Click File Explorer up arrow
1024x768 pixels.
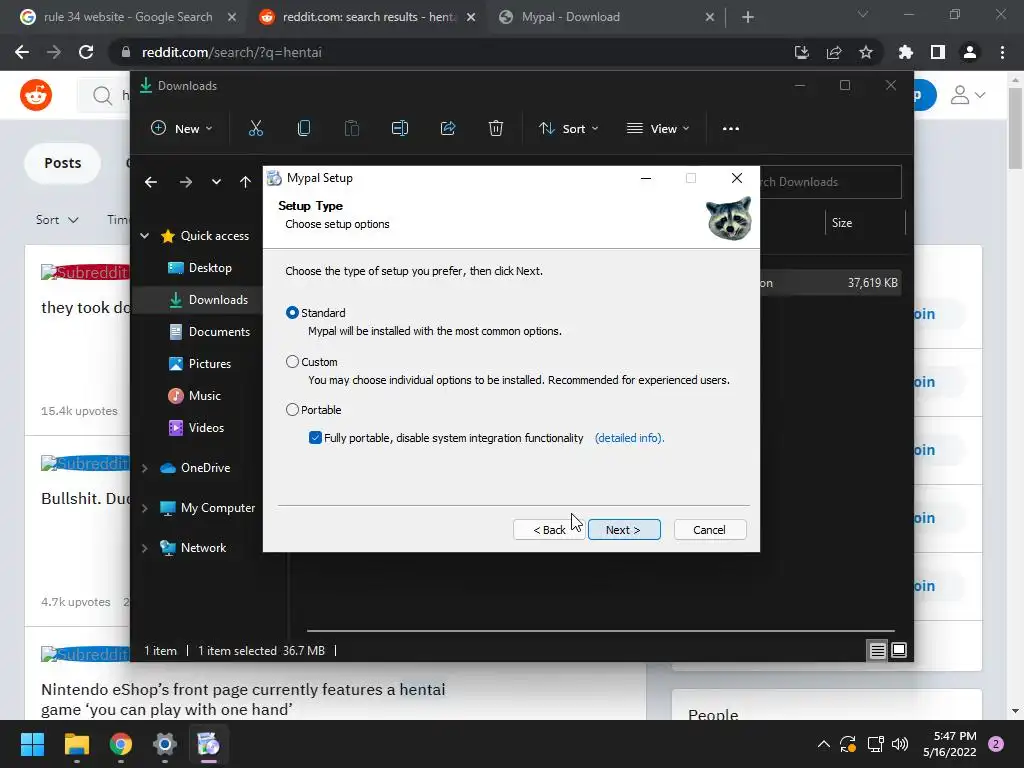tap(245, 182)
